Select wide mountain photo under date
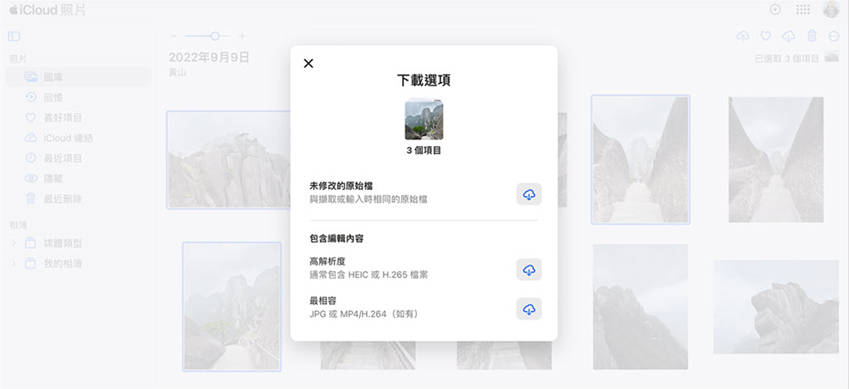Screen dimensions: 849x389 click(x=228, y=160)
